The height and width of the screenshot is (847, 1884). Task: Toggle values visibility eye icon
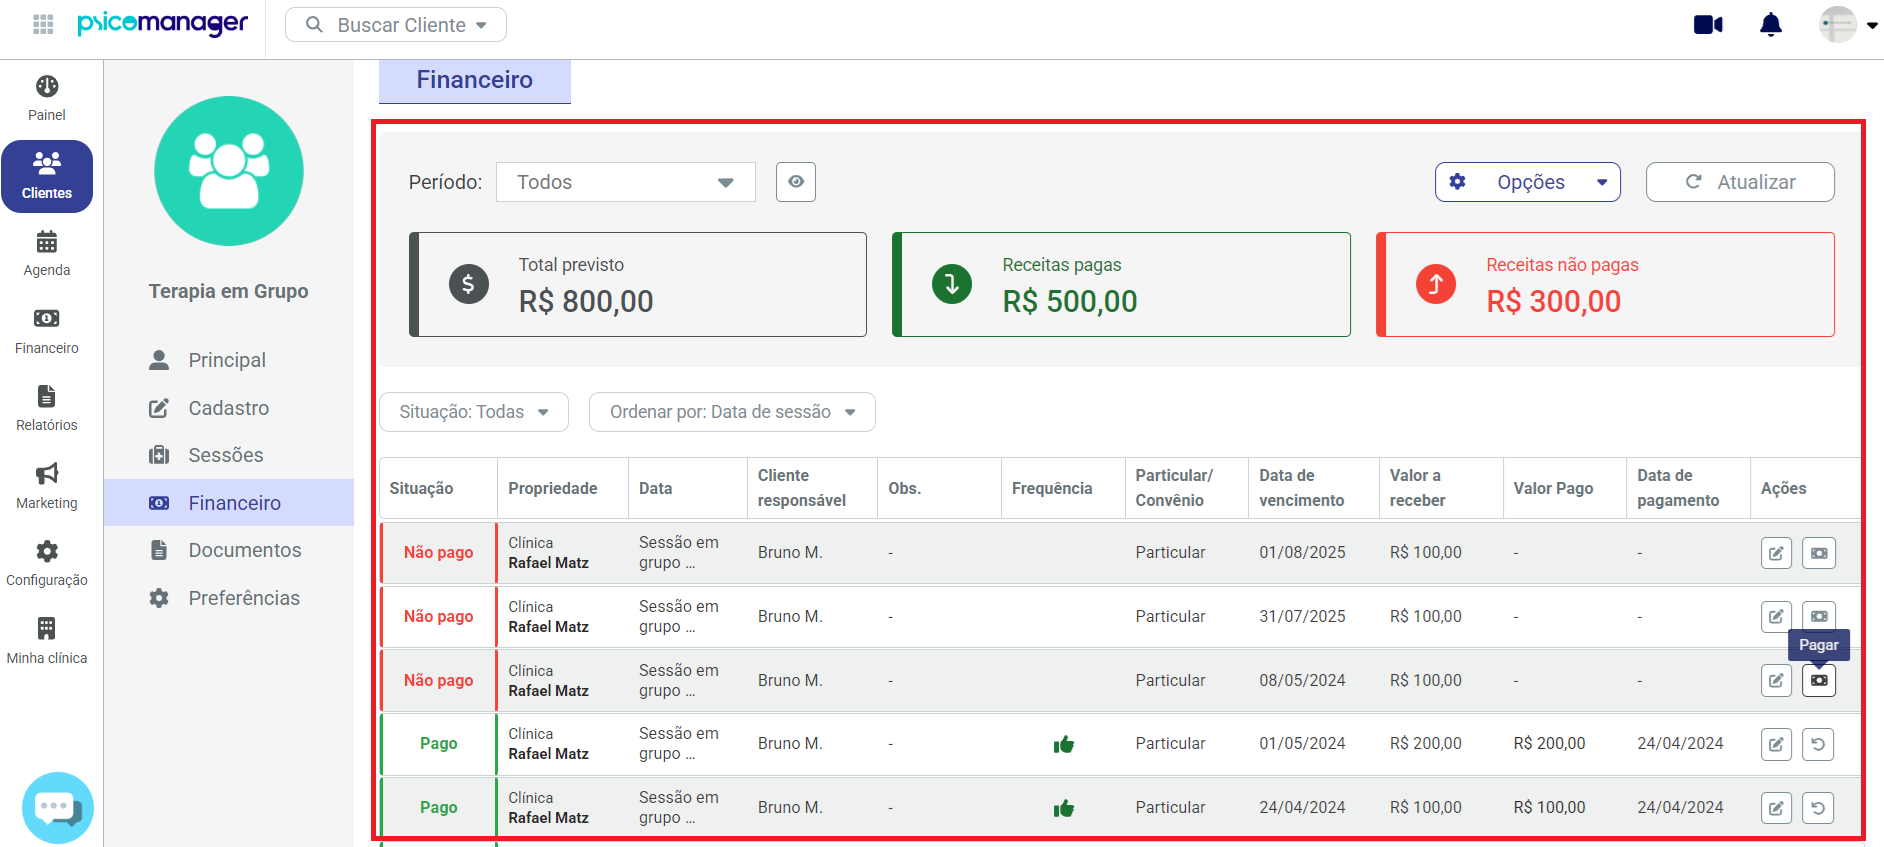[x=796, y=182]
